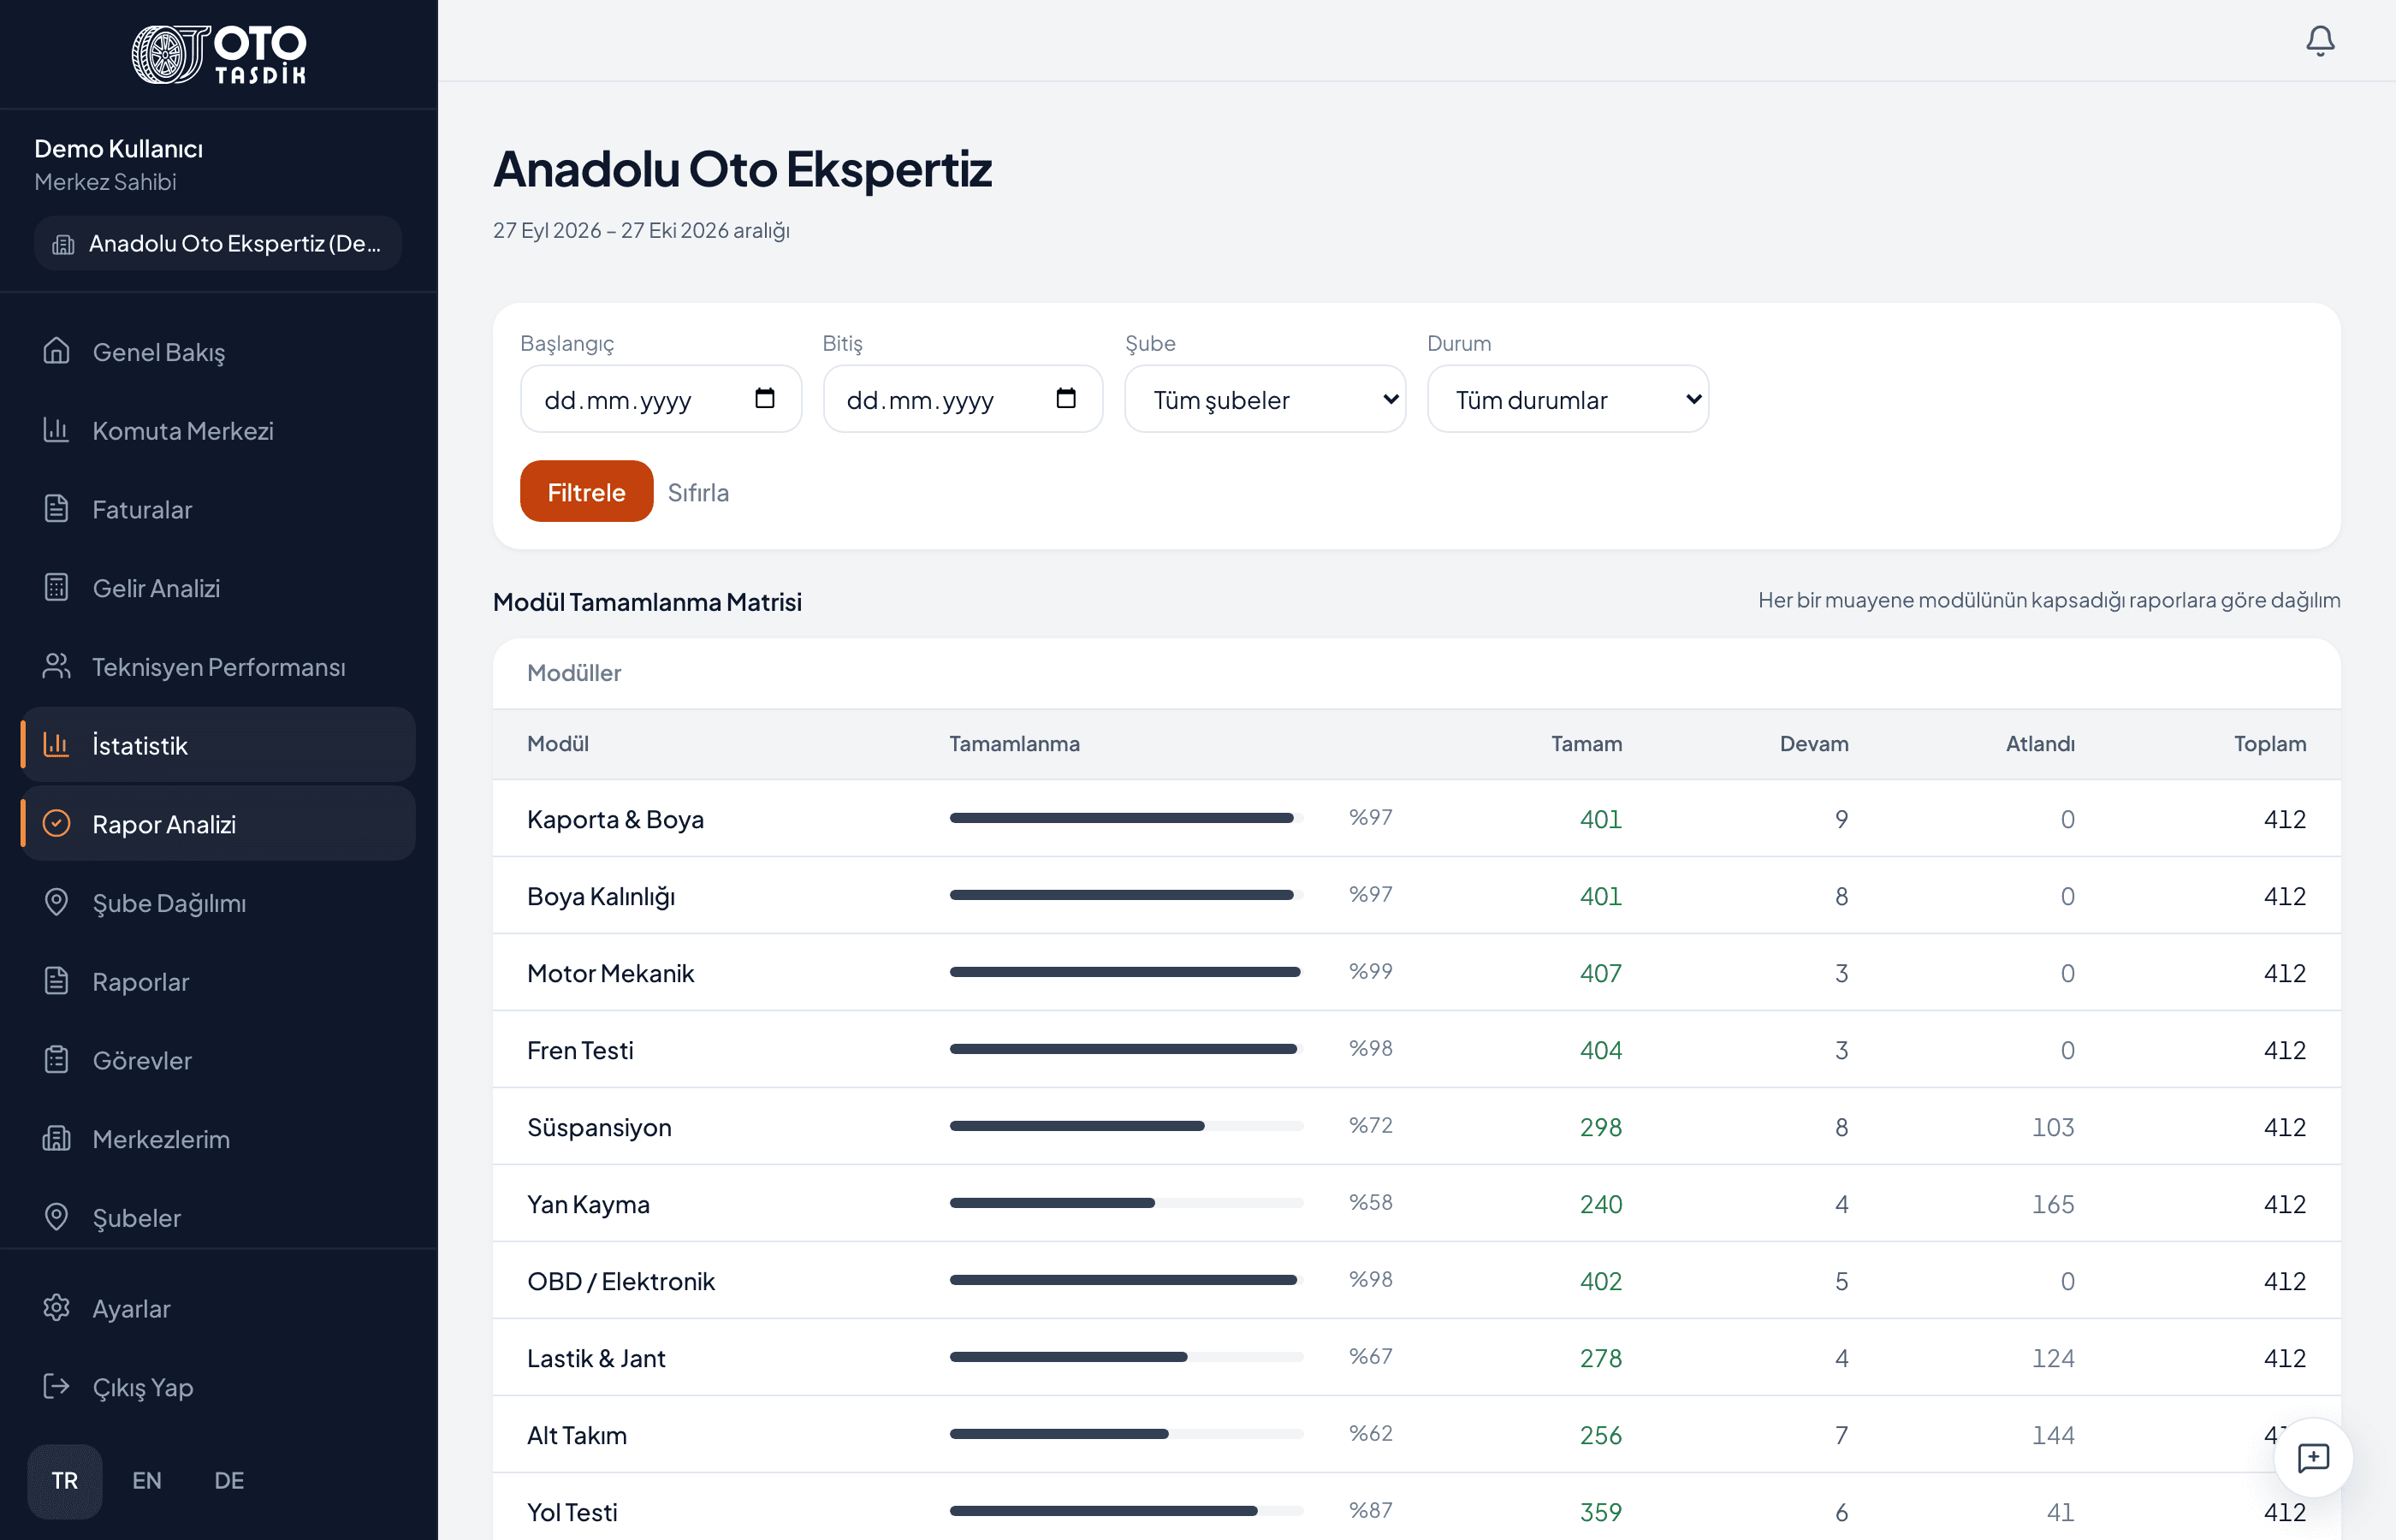Click the Demo Kullanıcı name
The image size is (2396, 1540).
point(118,149)
